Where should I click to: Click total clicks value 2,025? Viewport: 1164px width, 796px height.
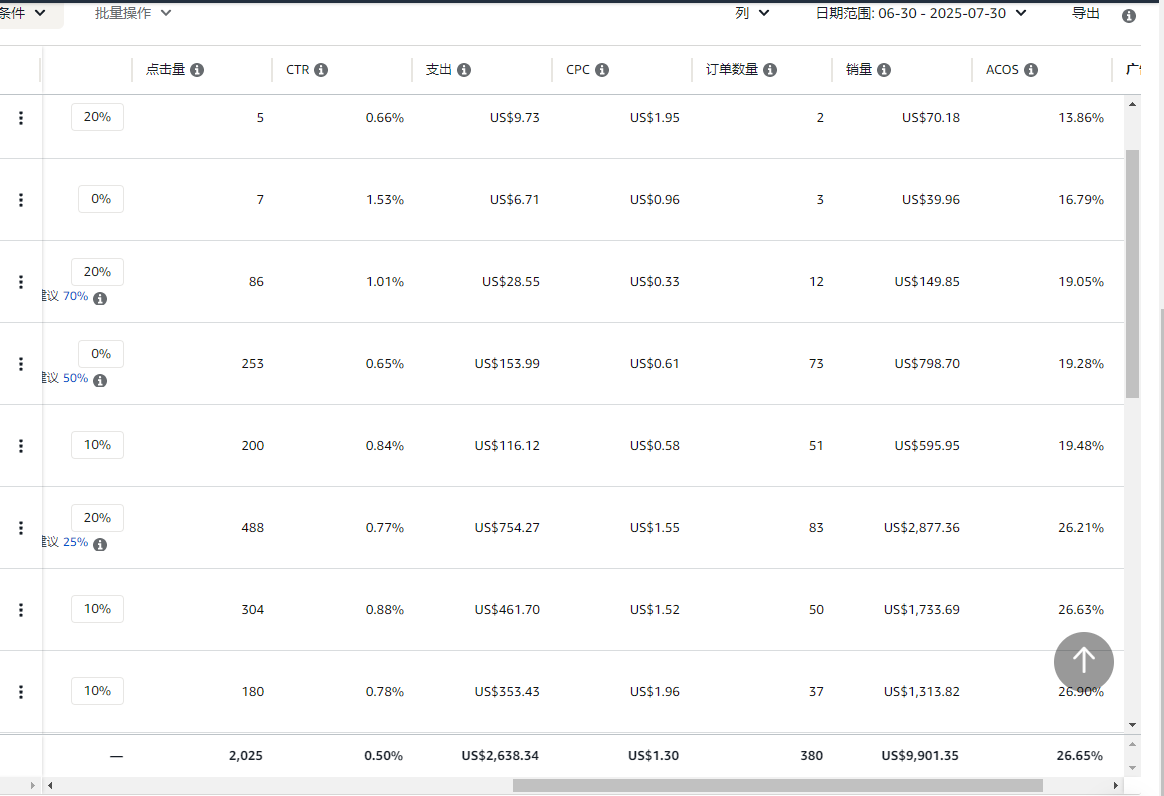[x=246, y=756]
